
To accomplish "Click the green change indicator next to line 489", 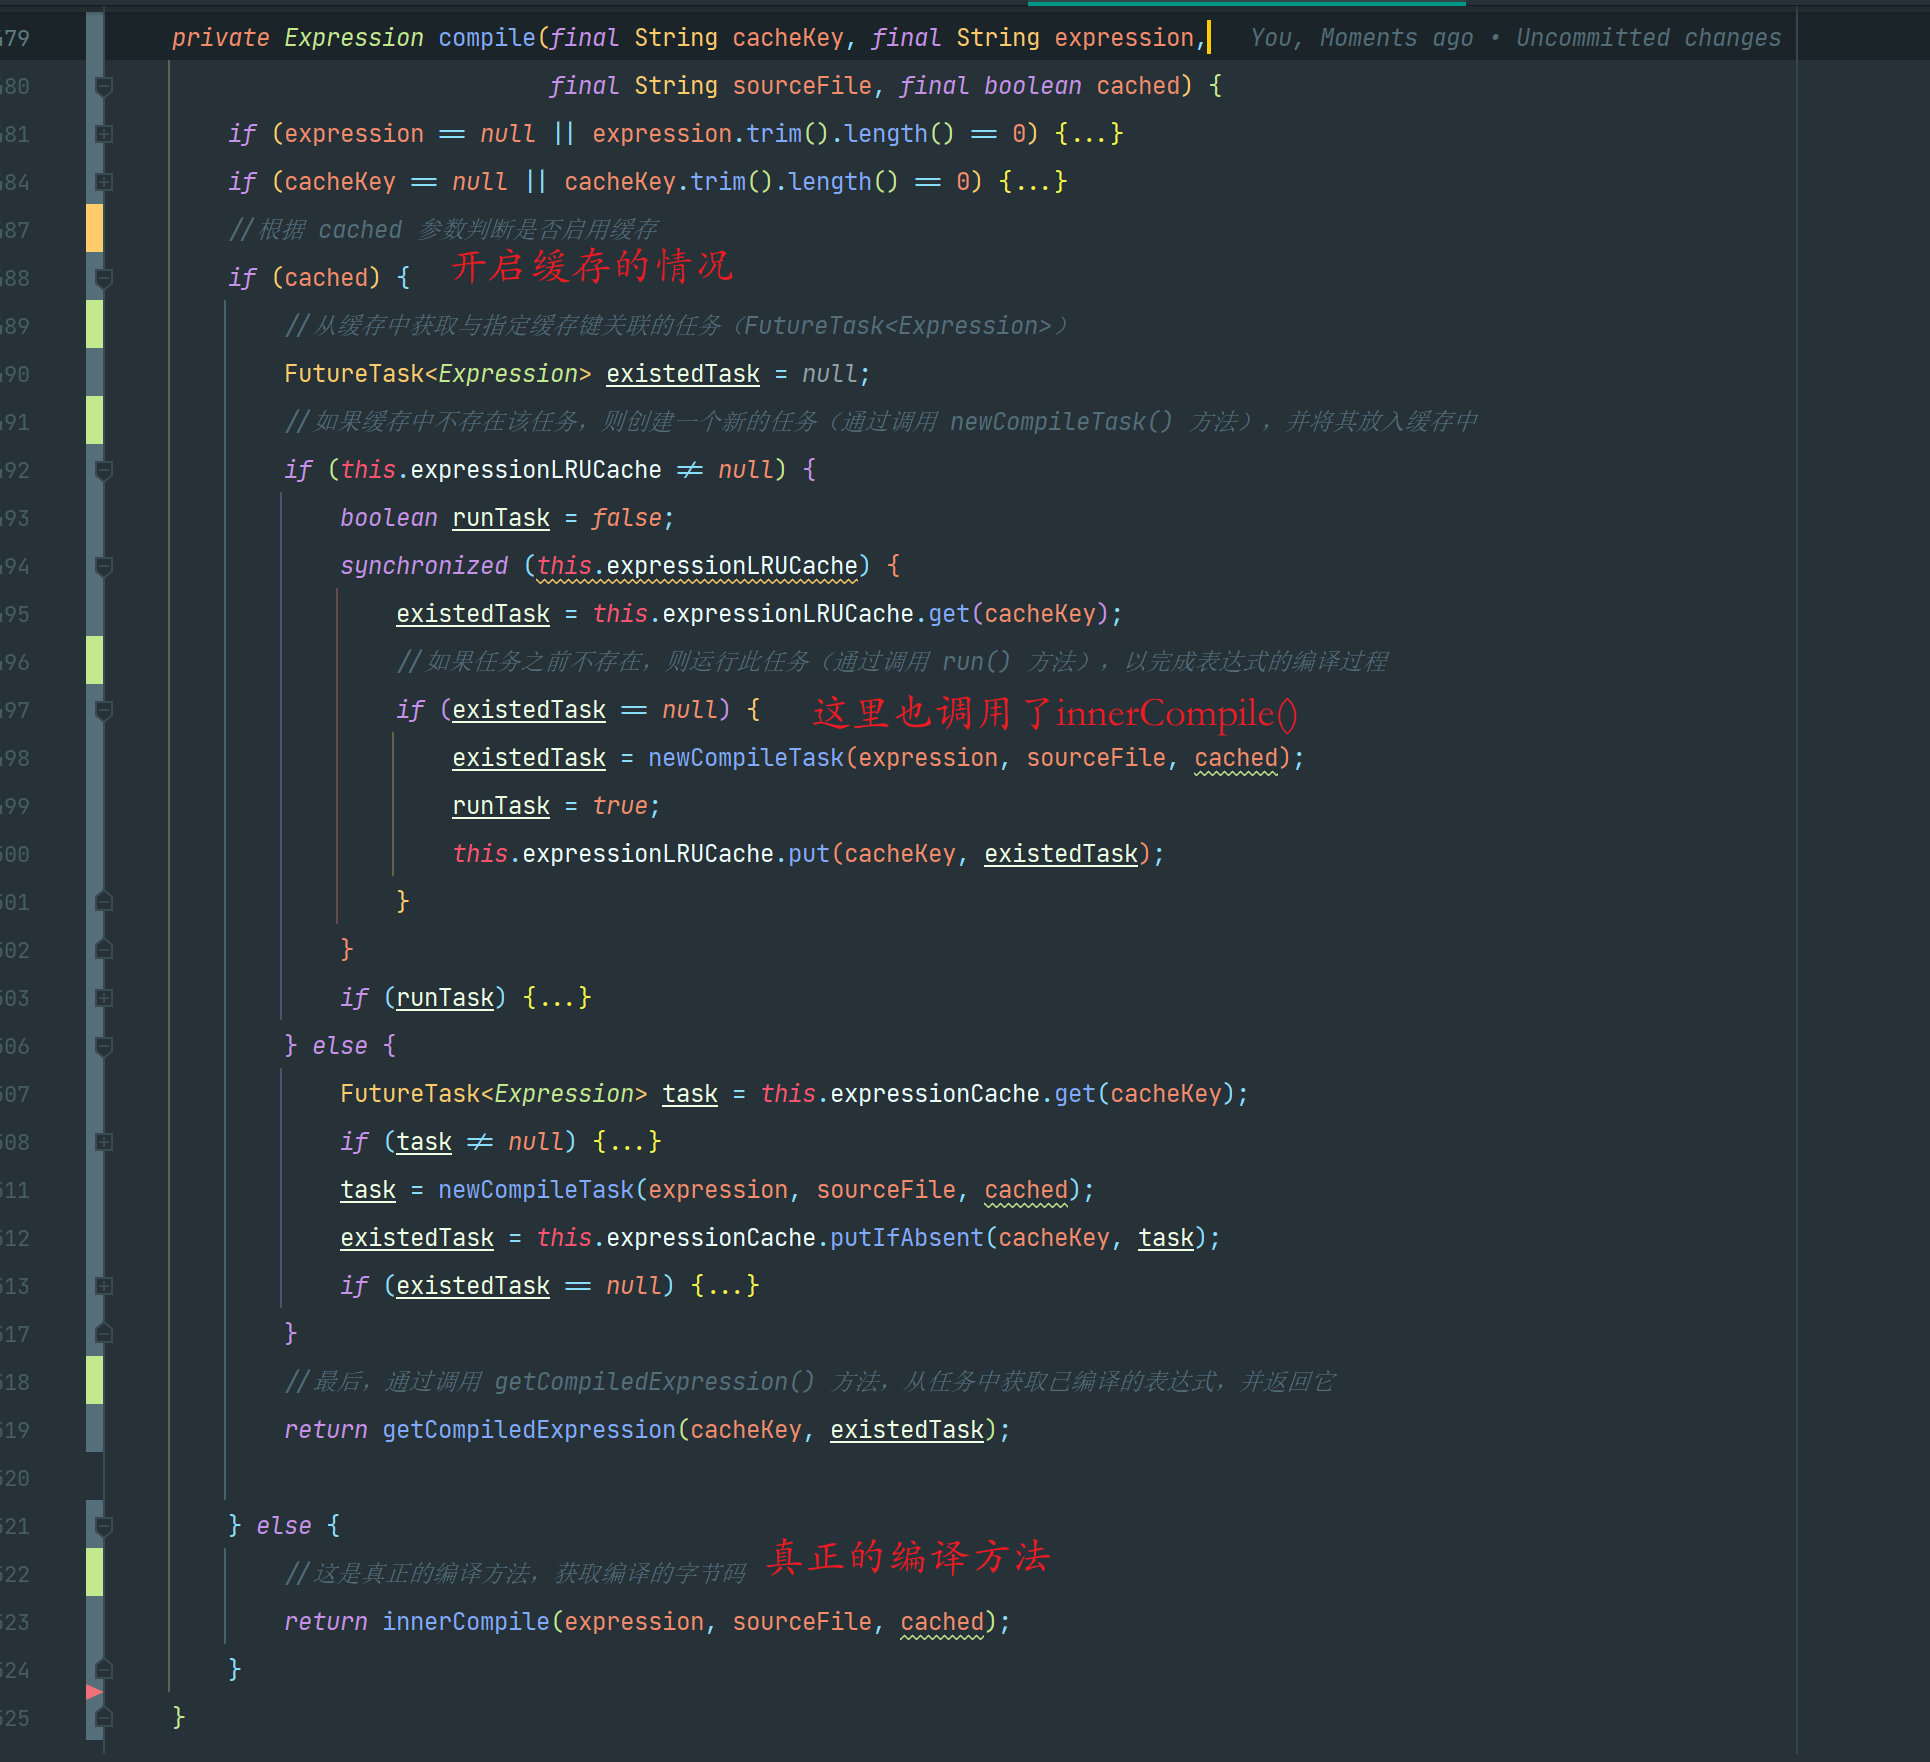I will point(95,325).
